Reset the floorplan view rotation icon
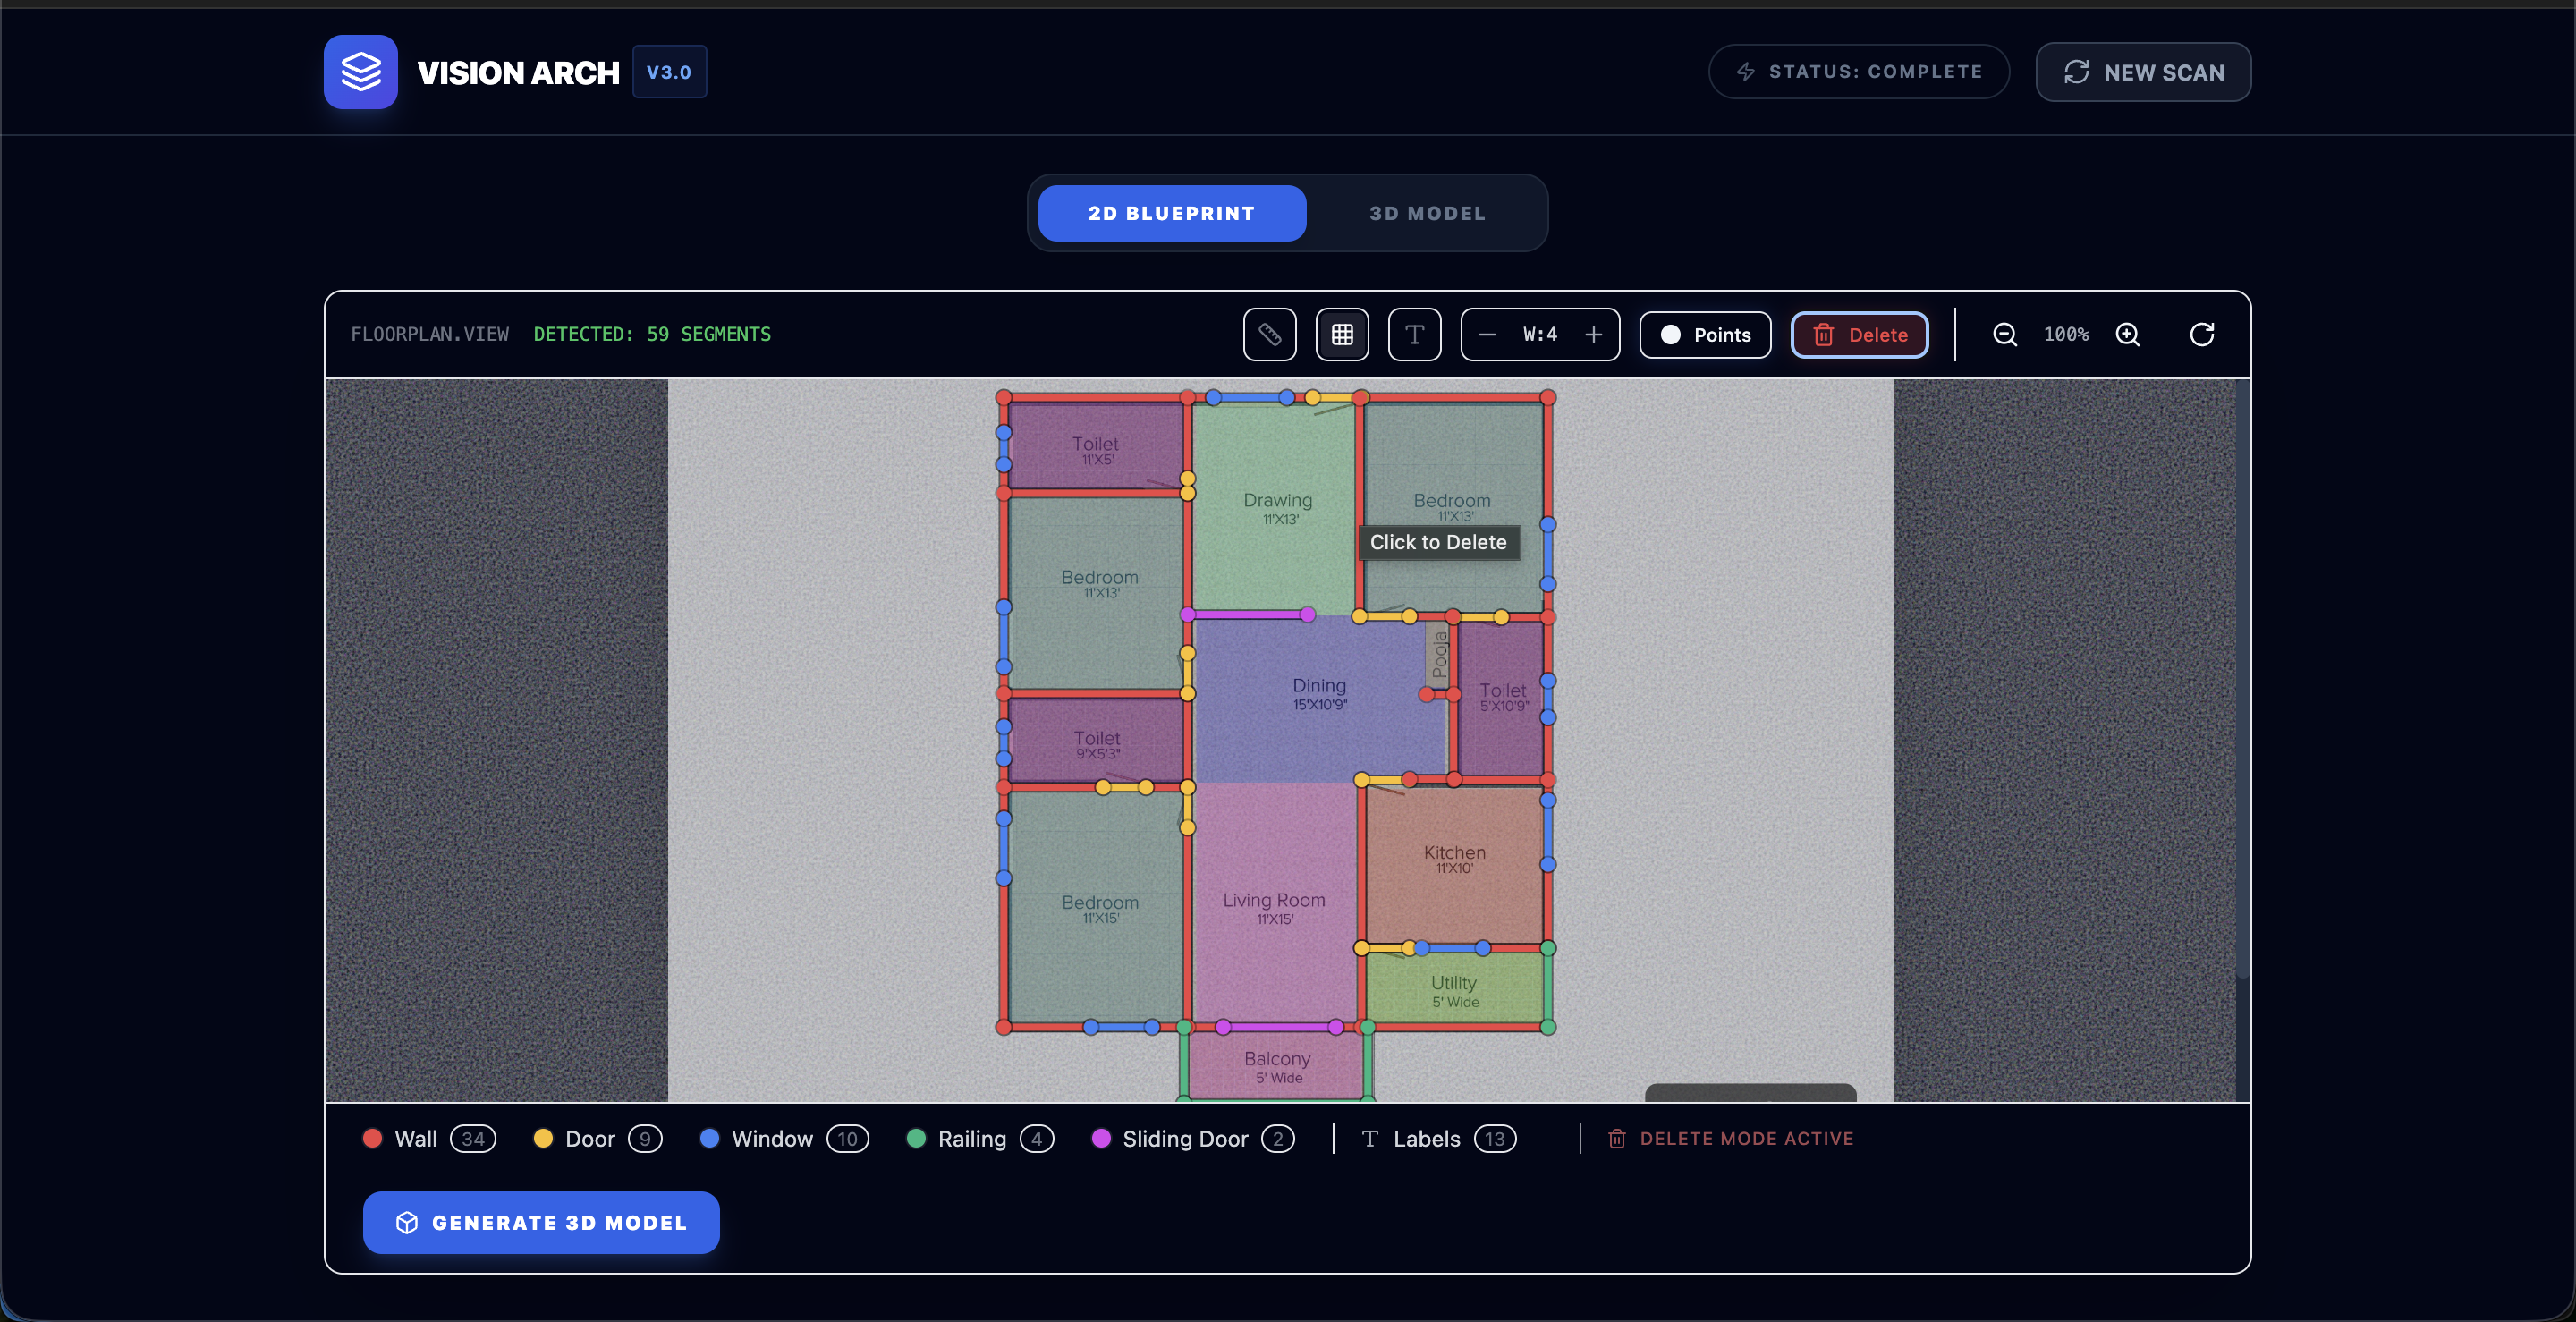 (2201, 334)
